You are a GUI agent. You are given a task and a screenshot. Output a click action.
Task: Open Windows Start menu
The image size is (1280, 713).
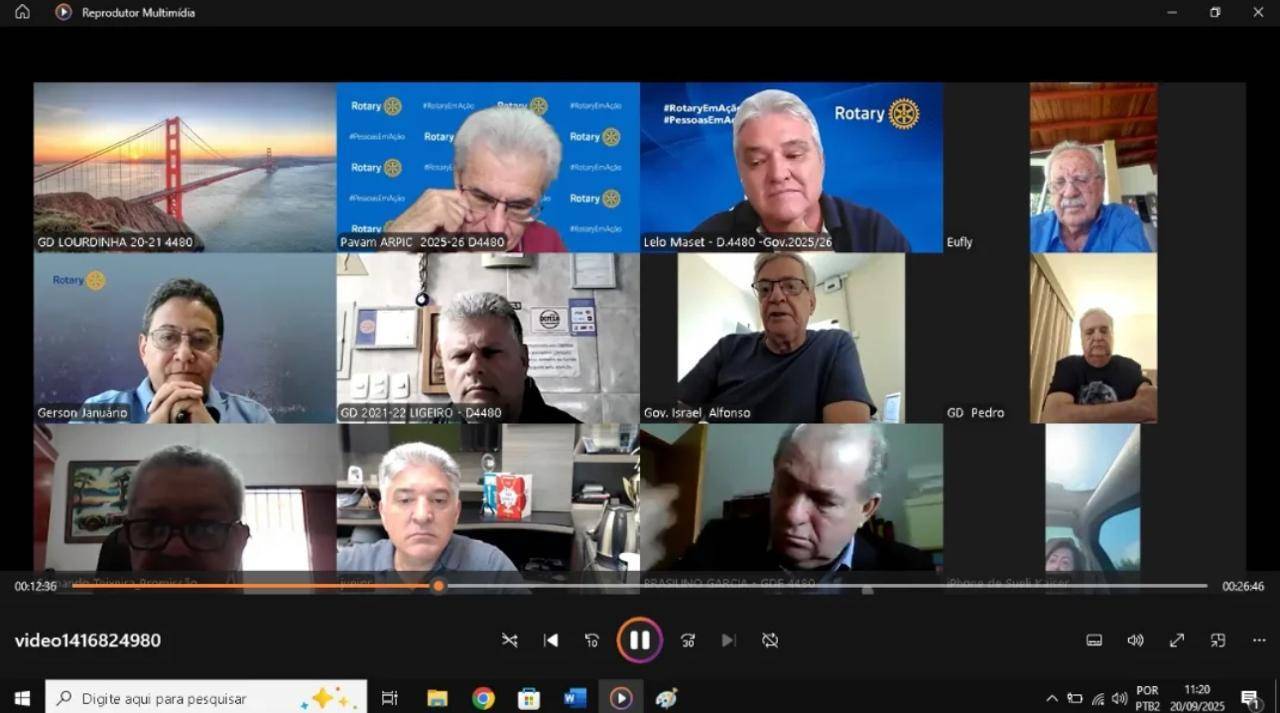[x=22, y=698]
